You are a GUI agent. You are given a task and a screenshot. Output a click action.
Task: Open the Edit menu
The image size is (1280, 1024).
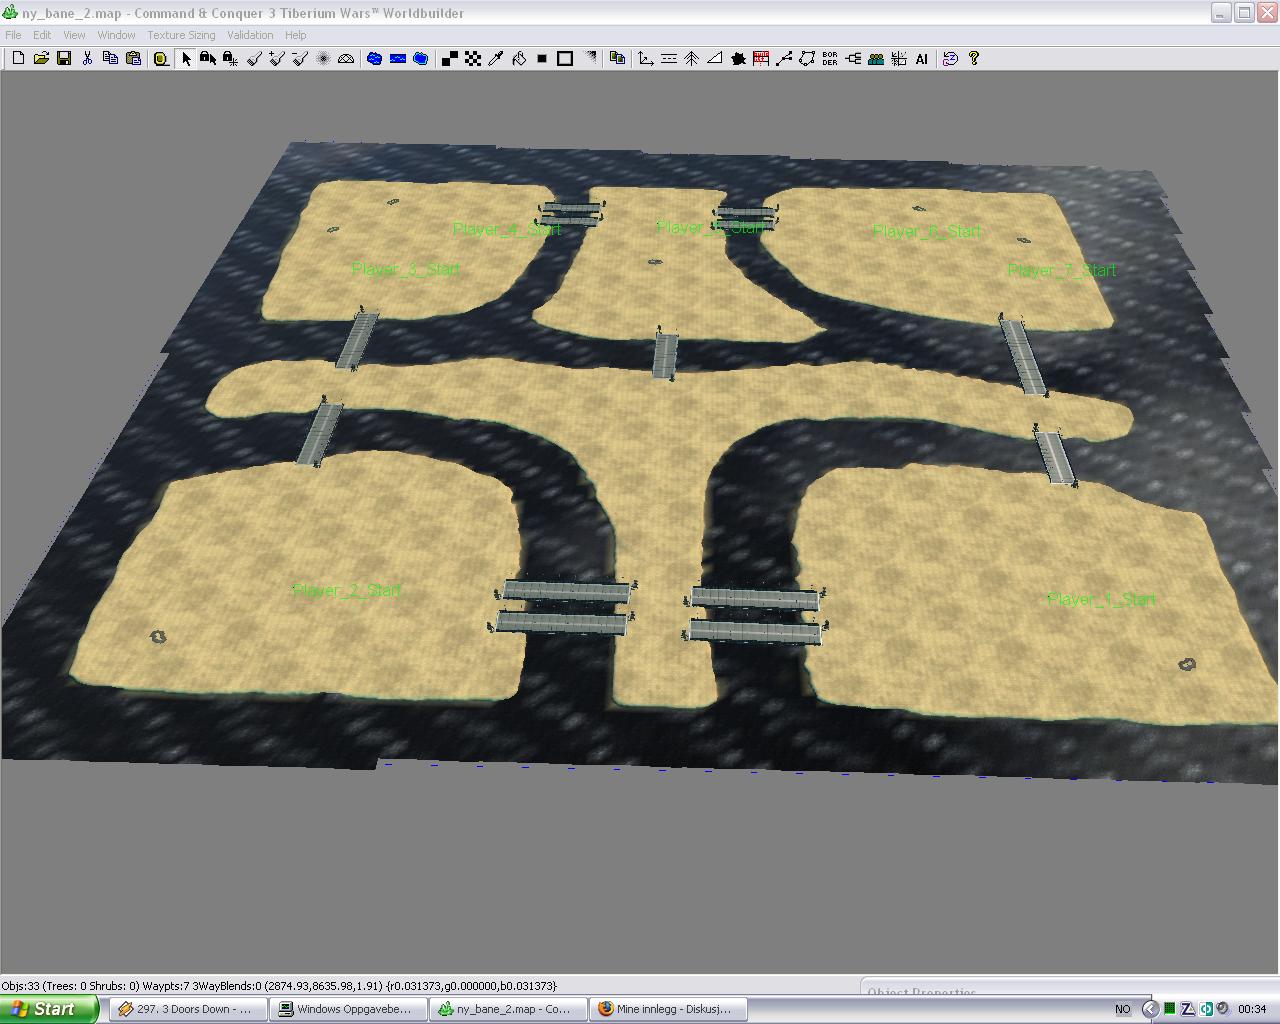click(42, 35)
